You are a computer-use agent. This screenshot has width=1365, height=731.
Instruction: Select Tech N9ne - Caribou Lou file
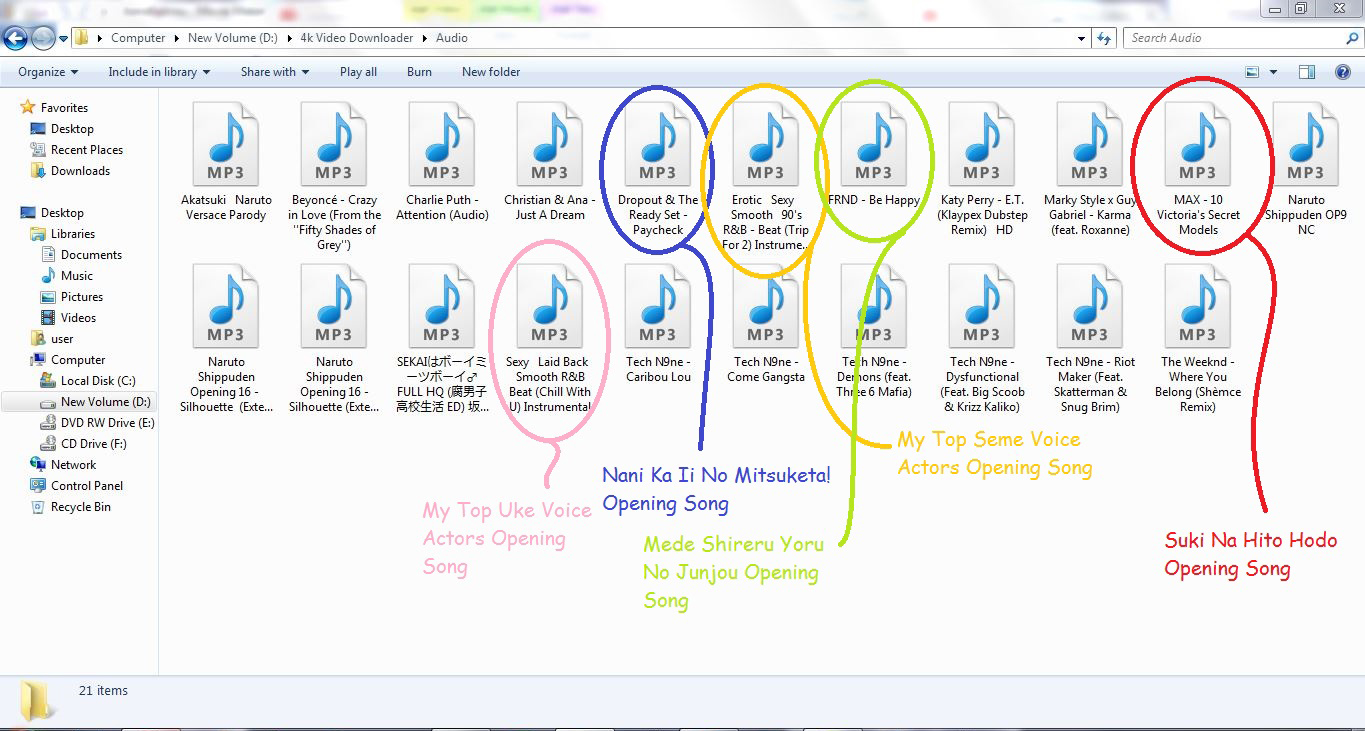click(x=658, y=325)
